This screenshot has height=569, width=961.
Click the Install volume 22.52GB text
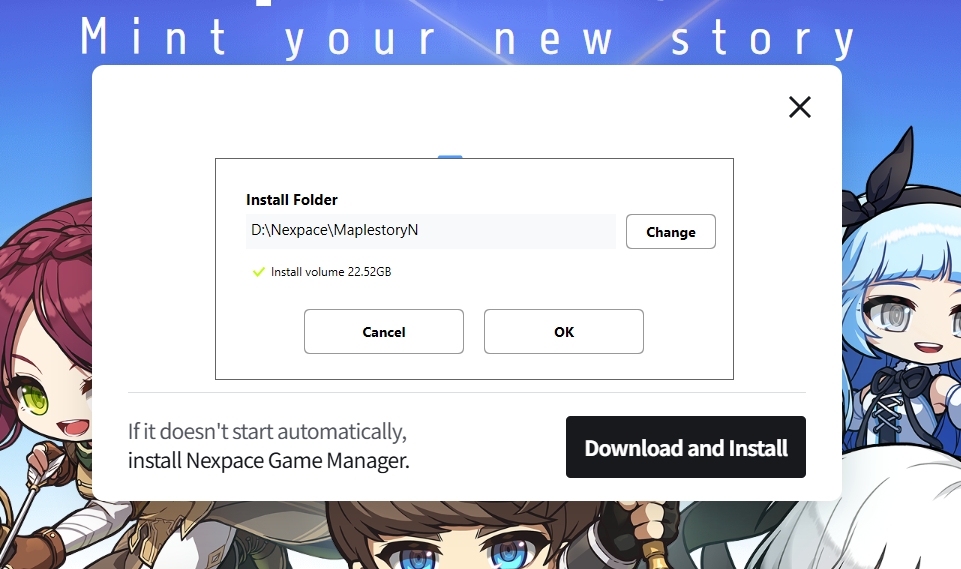[x=331, y=272]
